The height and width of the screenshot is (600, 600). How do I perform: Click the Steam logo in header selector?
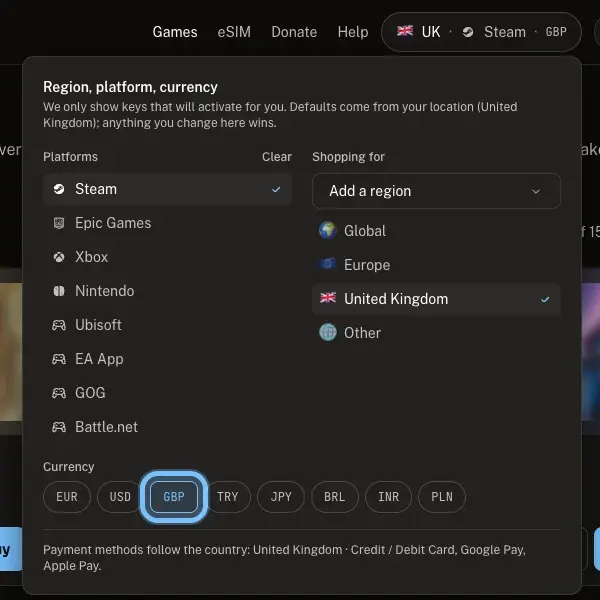[x=468, y=32]
